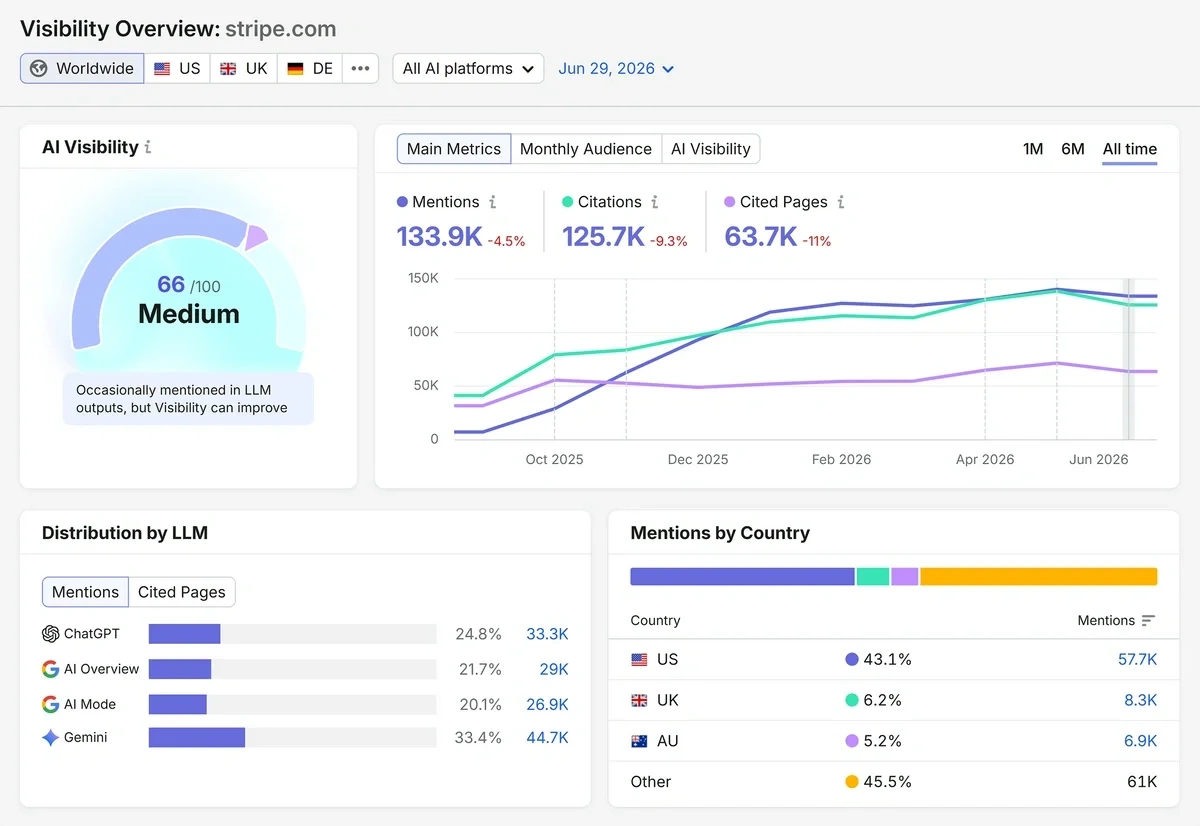Click the Jun 2026 chart marker
The width and height of the screenshot is (1200, 826).
[x=1128, y=360]
